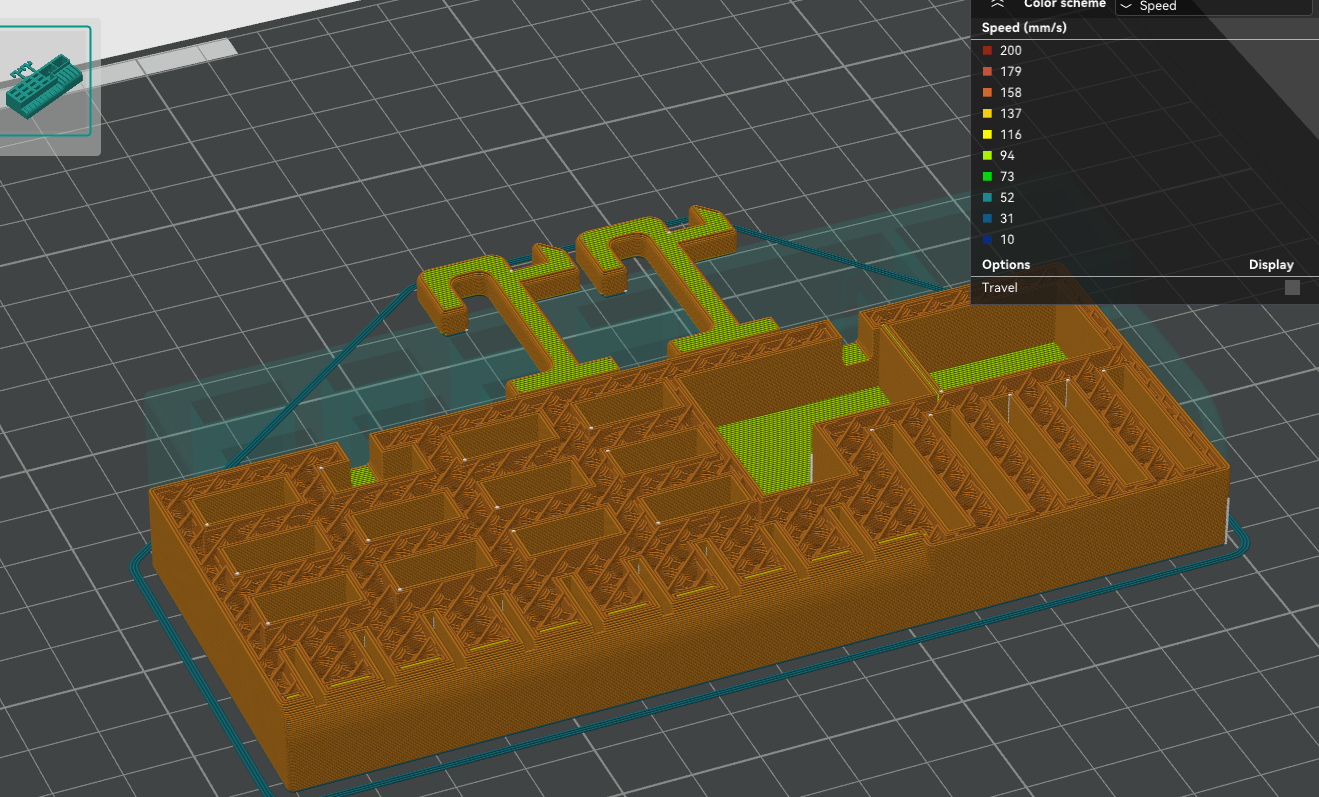The height and width of the screenshot is (797, 1319).
Task: Click the "Options" section heading
Action: [x=1006, y=265]
